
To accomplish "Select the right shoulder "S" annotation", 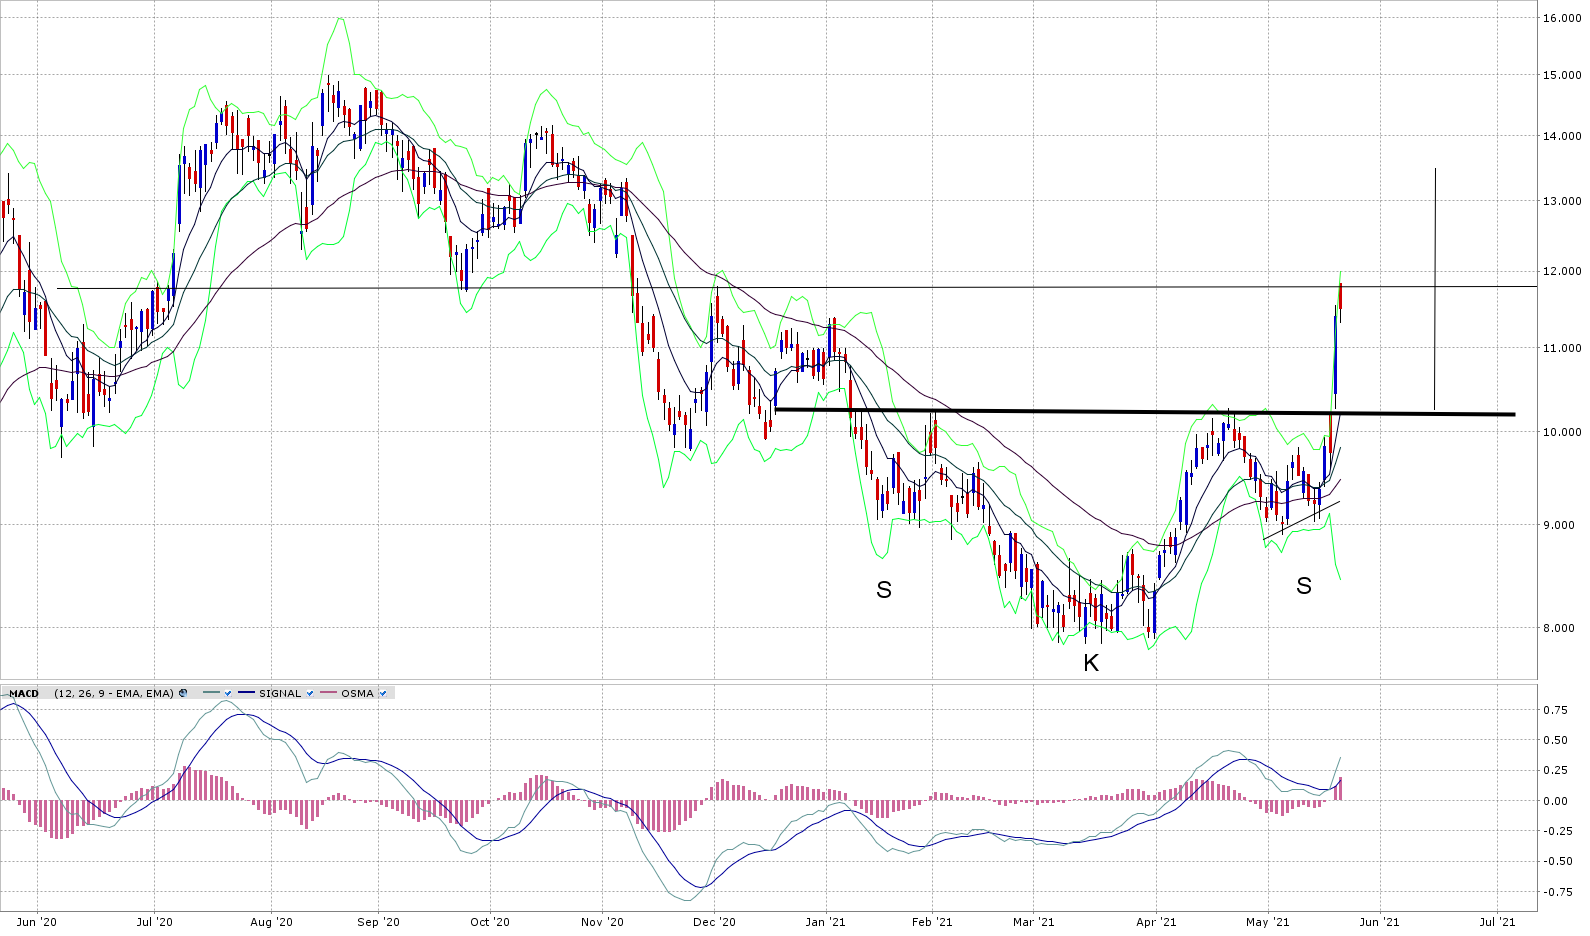I will [1303, 586].
